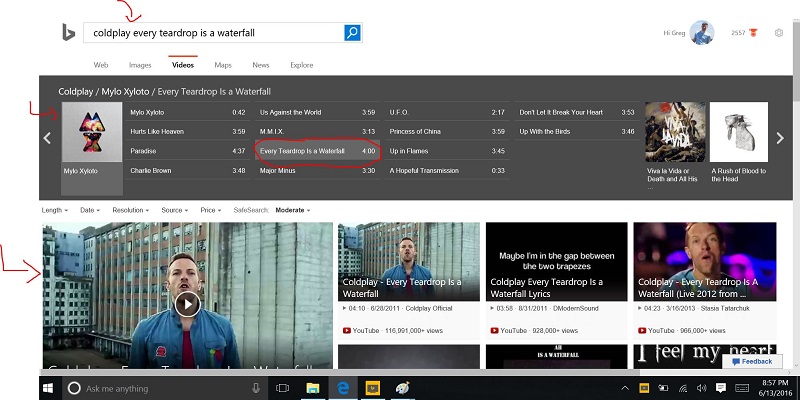Open the rewards medal icon
This screenshot has width=800, height=400.
click(753, 33)
